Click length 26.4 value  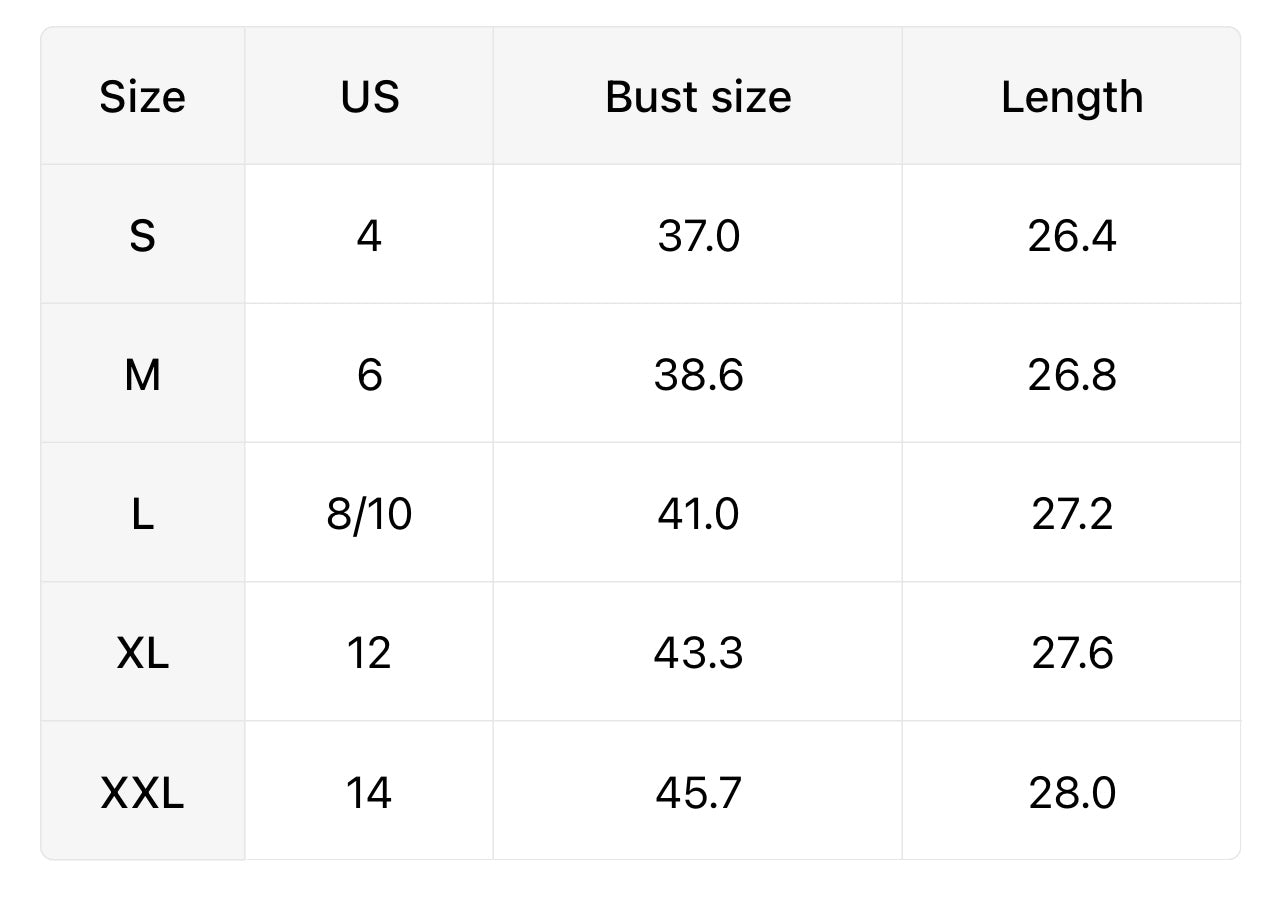click(1072, 236)
